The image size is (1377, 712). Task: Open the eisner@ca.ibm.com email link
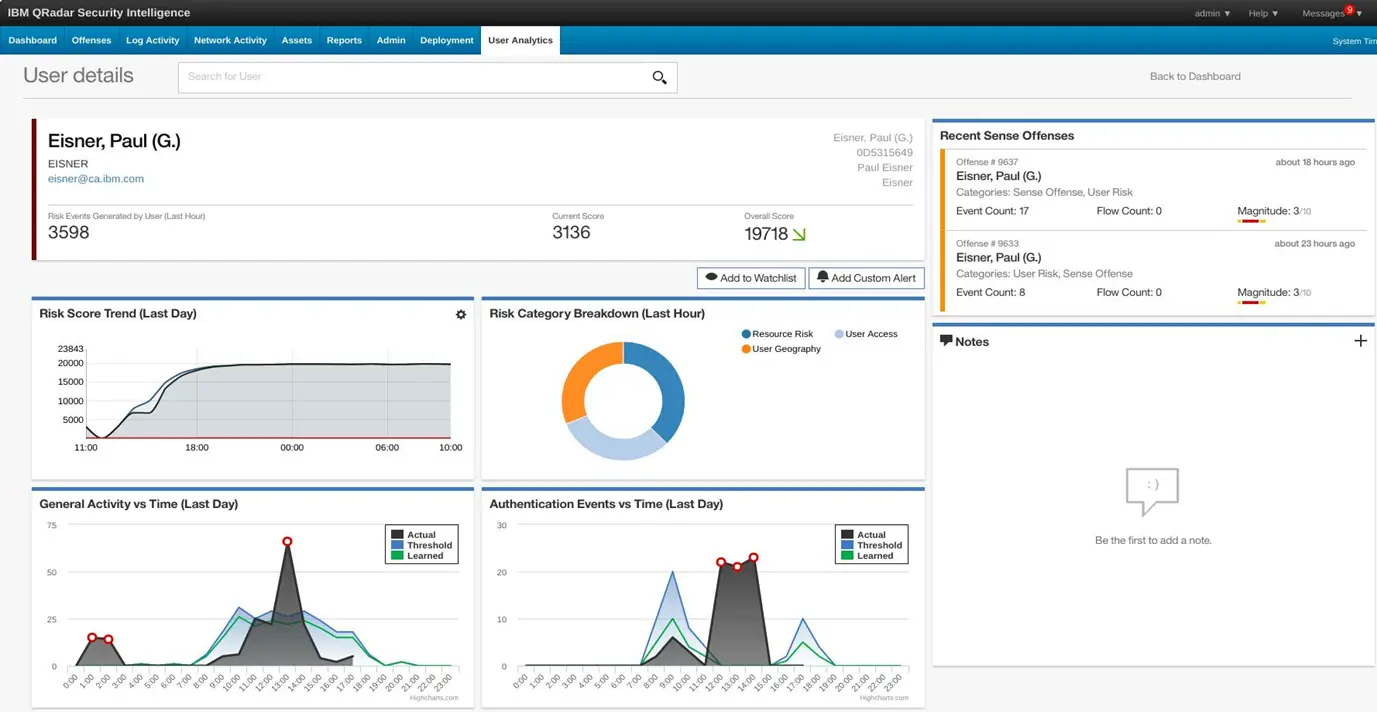96,179
